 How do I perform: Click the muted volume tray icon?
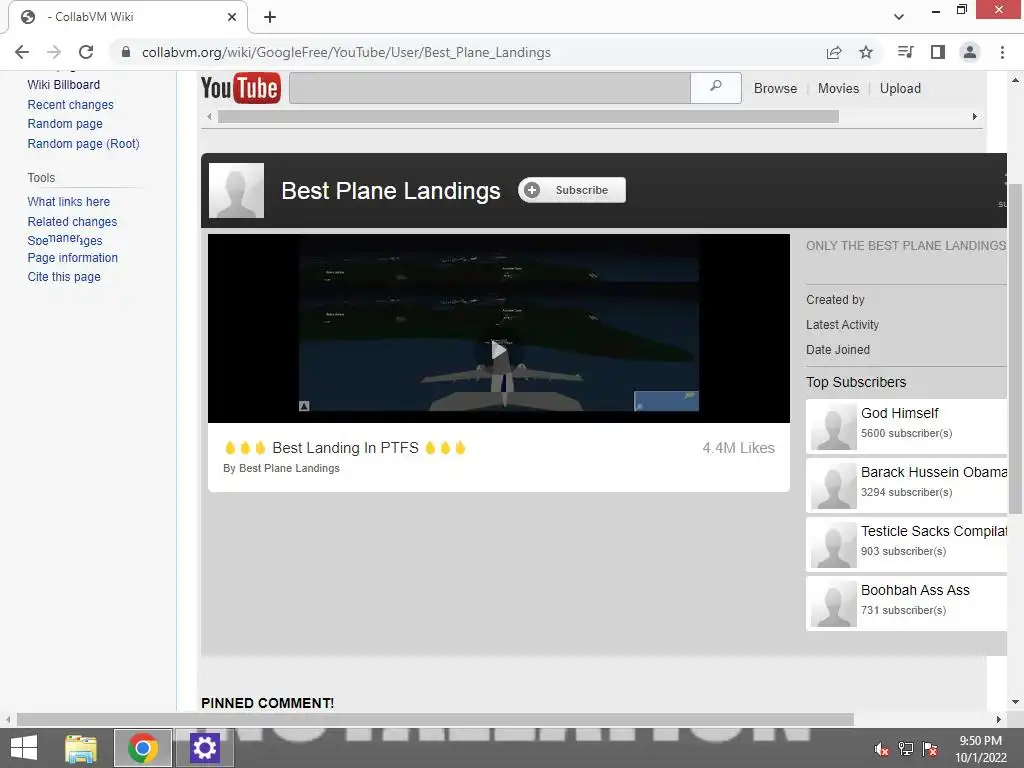point(881,749)
